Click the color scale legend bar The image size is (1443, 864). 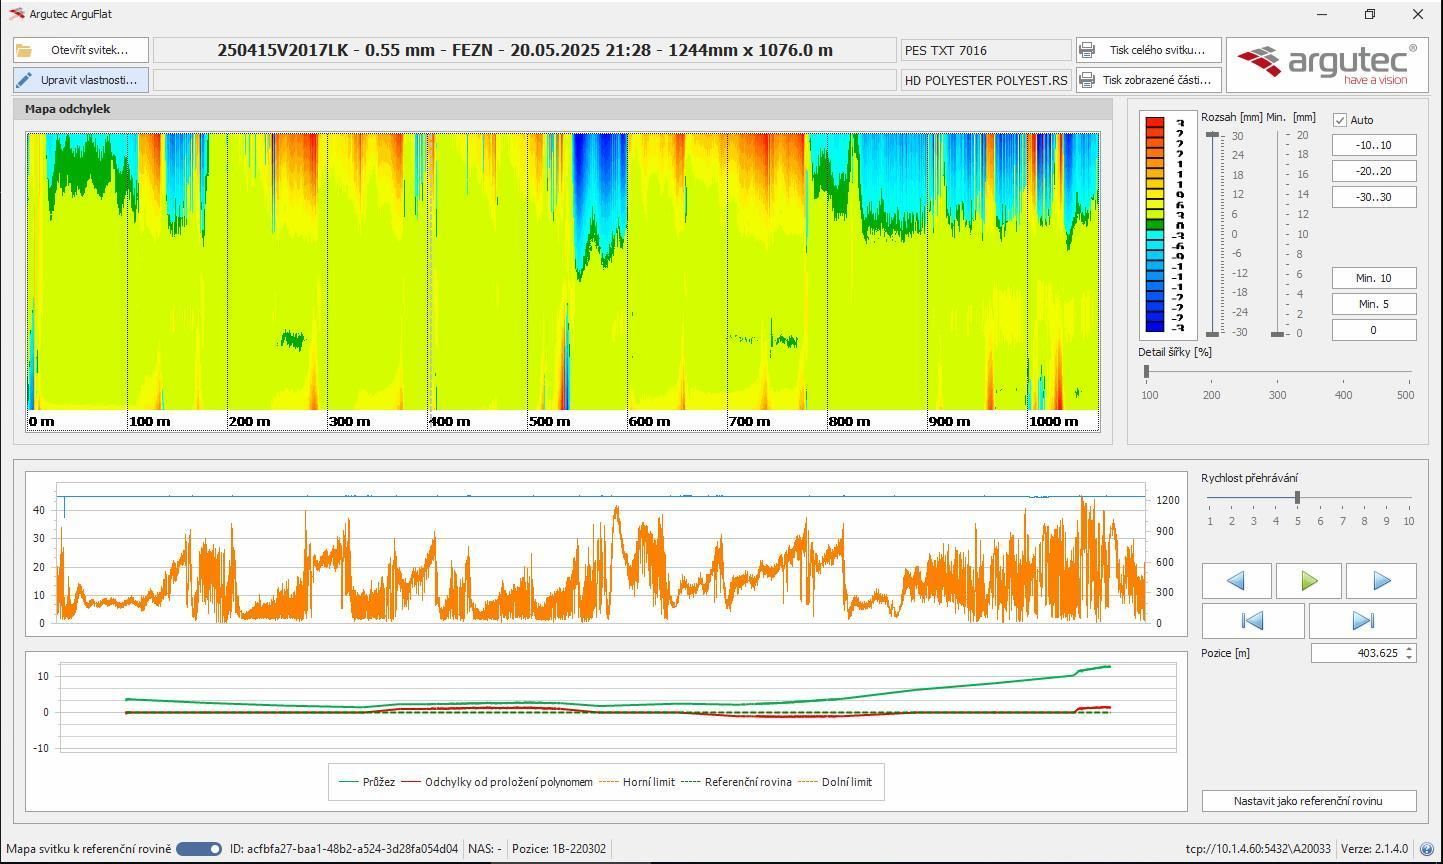(1155, 224)
